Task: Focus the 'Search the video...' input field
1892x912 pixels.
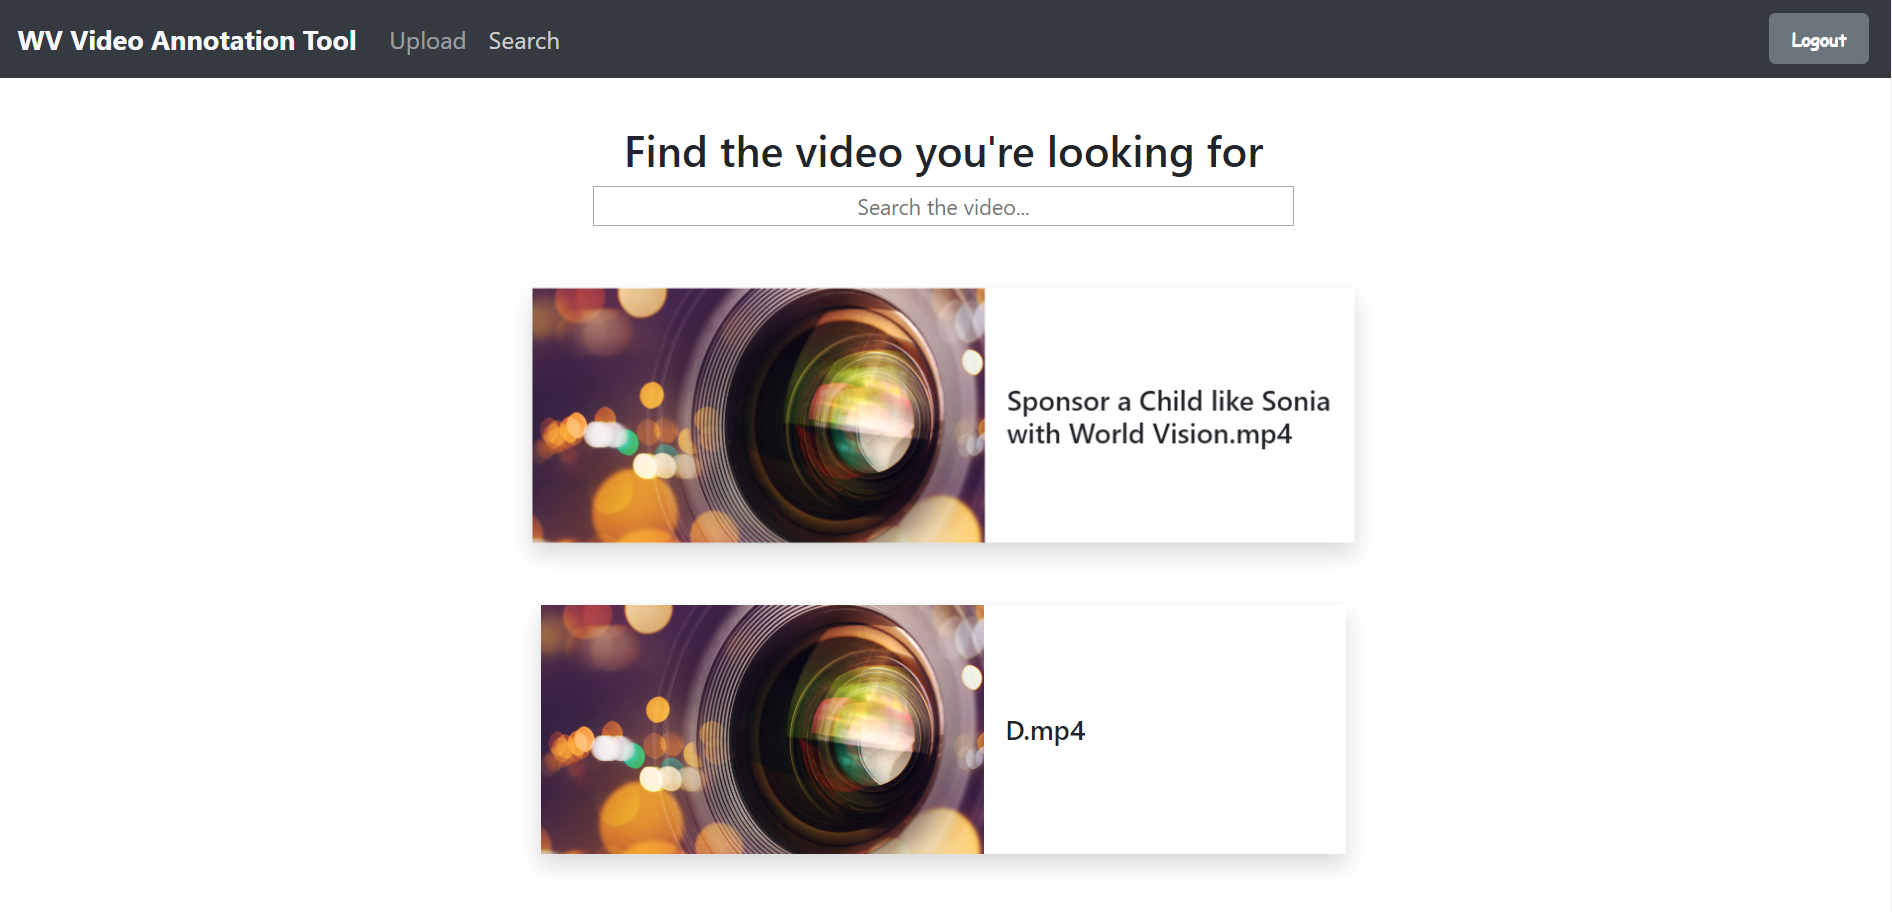Action: click(x=942, y=207)
